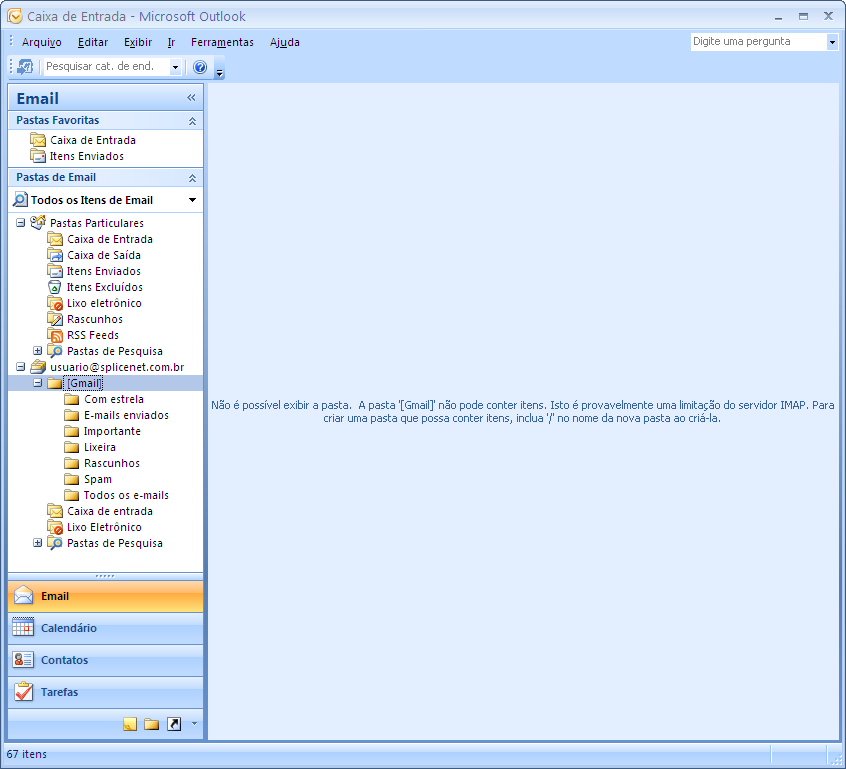Click the Rascunhos icon under Pastas Particulares
The height and width of the screenshot is (769, 846).
pos(55,319)
